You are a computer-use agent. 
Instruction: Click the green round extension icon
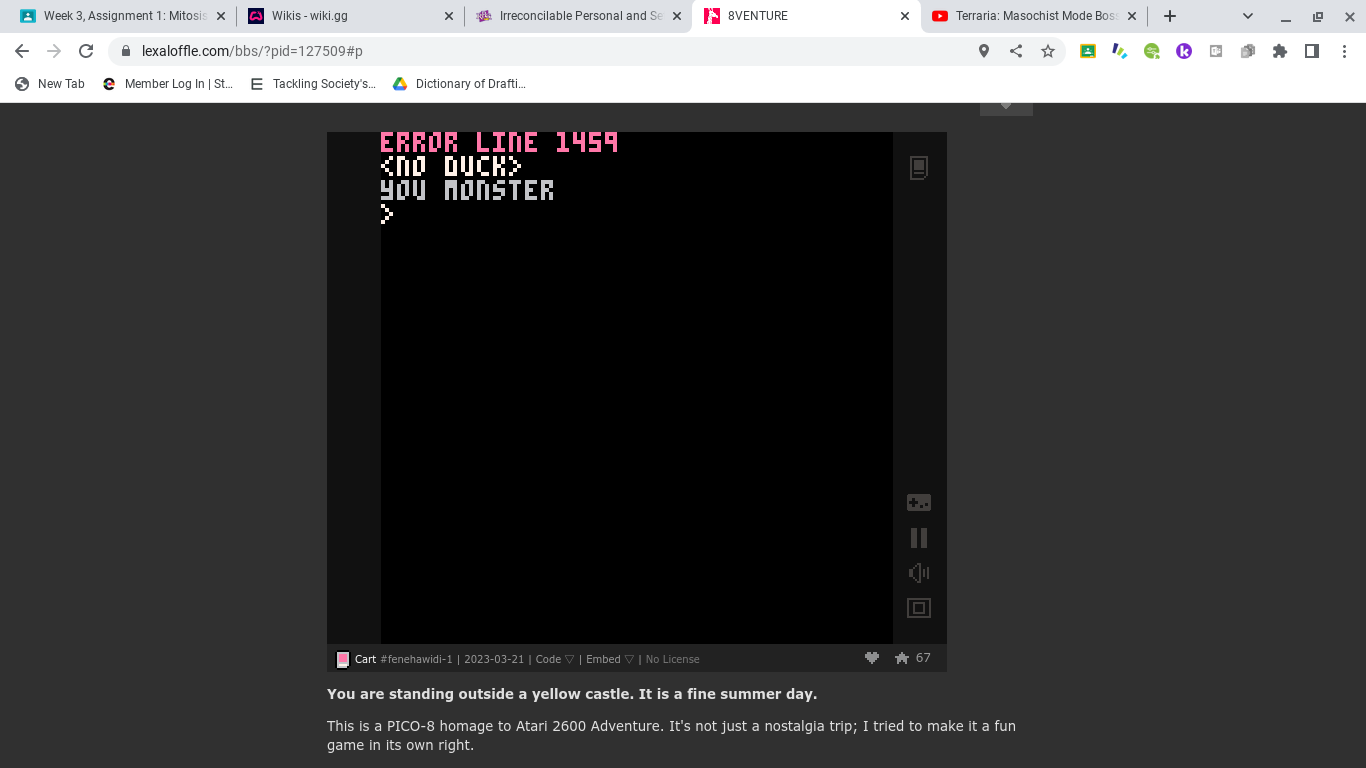1152,51
